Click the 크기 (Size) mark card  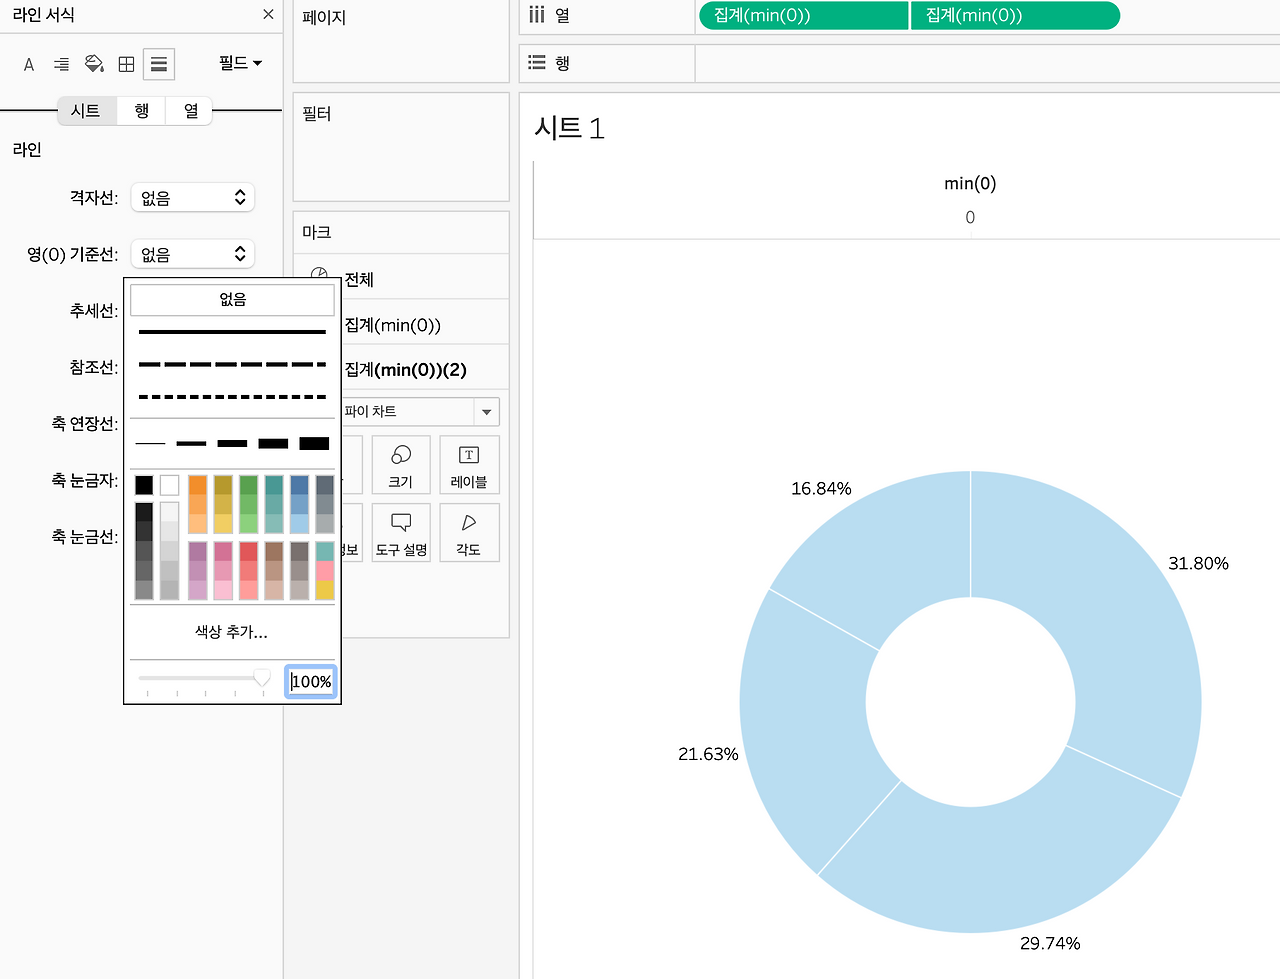401,465
